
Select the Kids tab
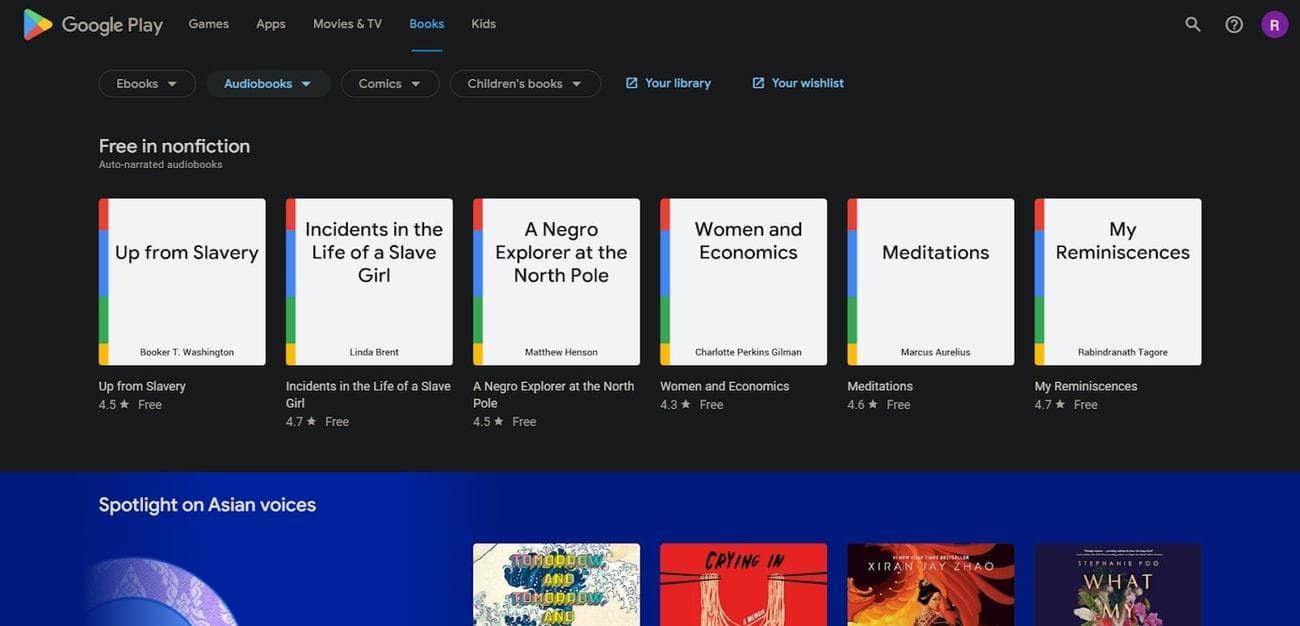483,24
